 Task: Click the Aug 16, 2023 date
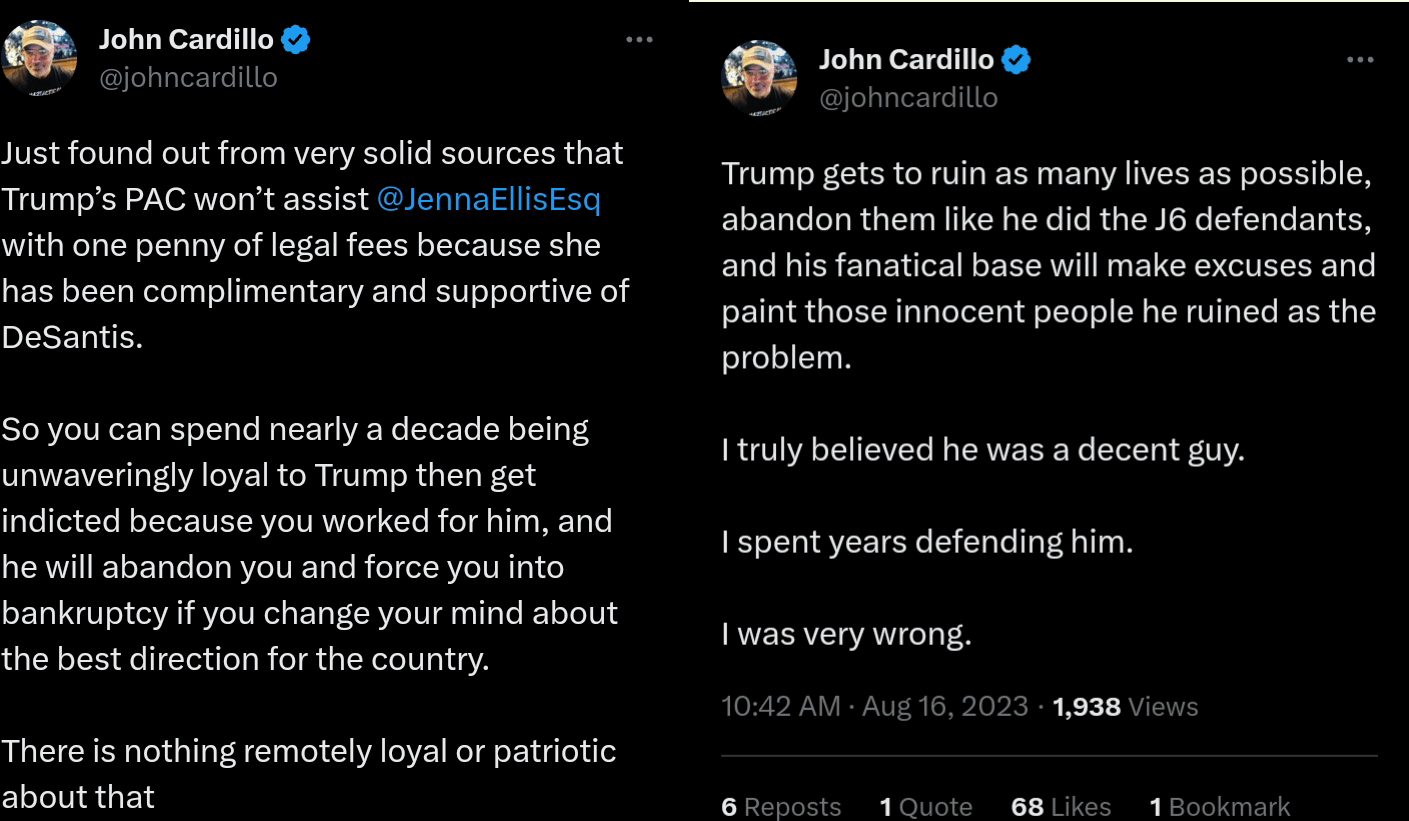point(945,706)
